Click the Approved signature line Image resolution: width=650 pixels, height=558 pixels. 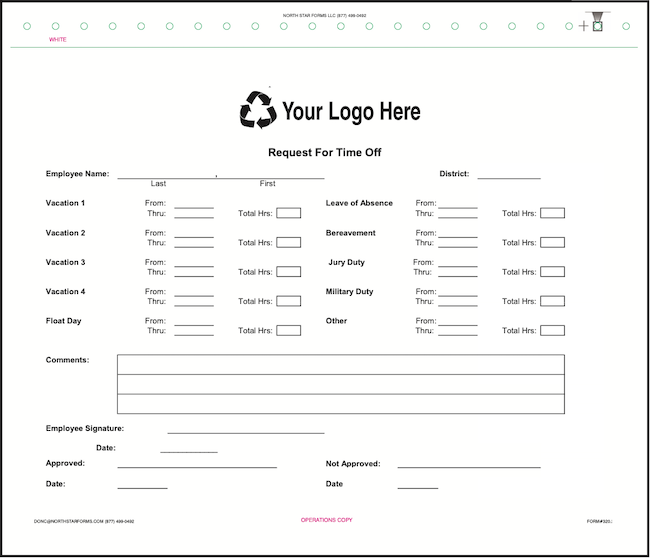pyautogui.click(x=197, y=464)
